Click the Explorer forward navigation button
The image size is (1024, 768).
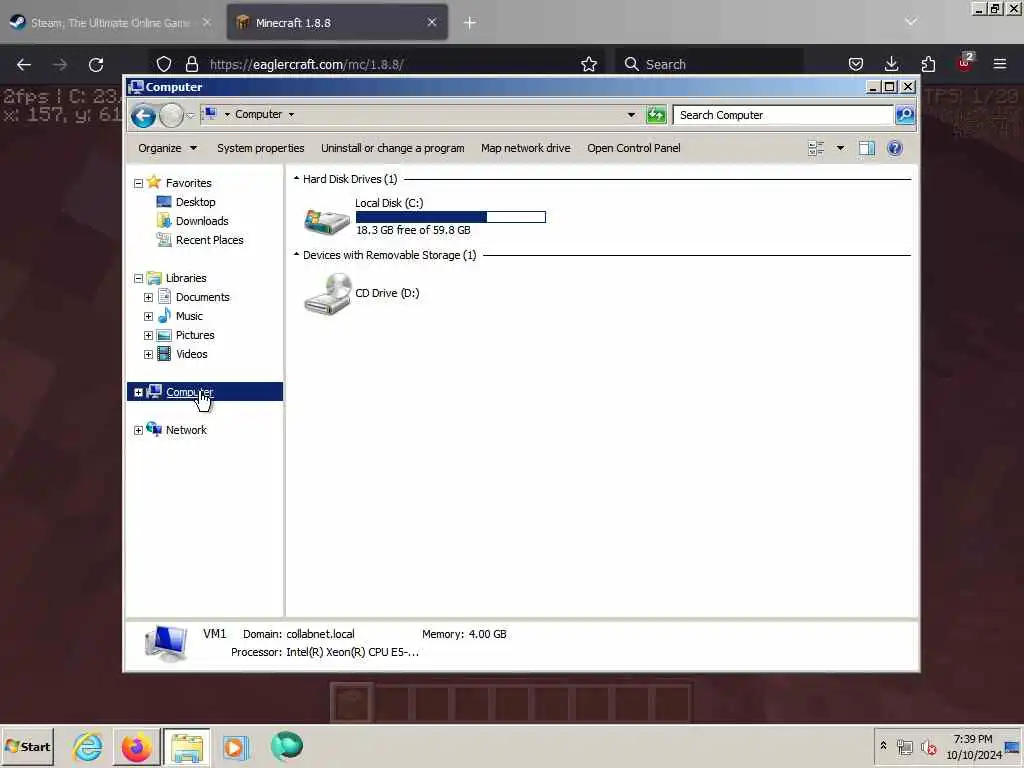coord(172,116)
